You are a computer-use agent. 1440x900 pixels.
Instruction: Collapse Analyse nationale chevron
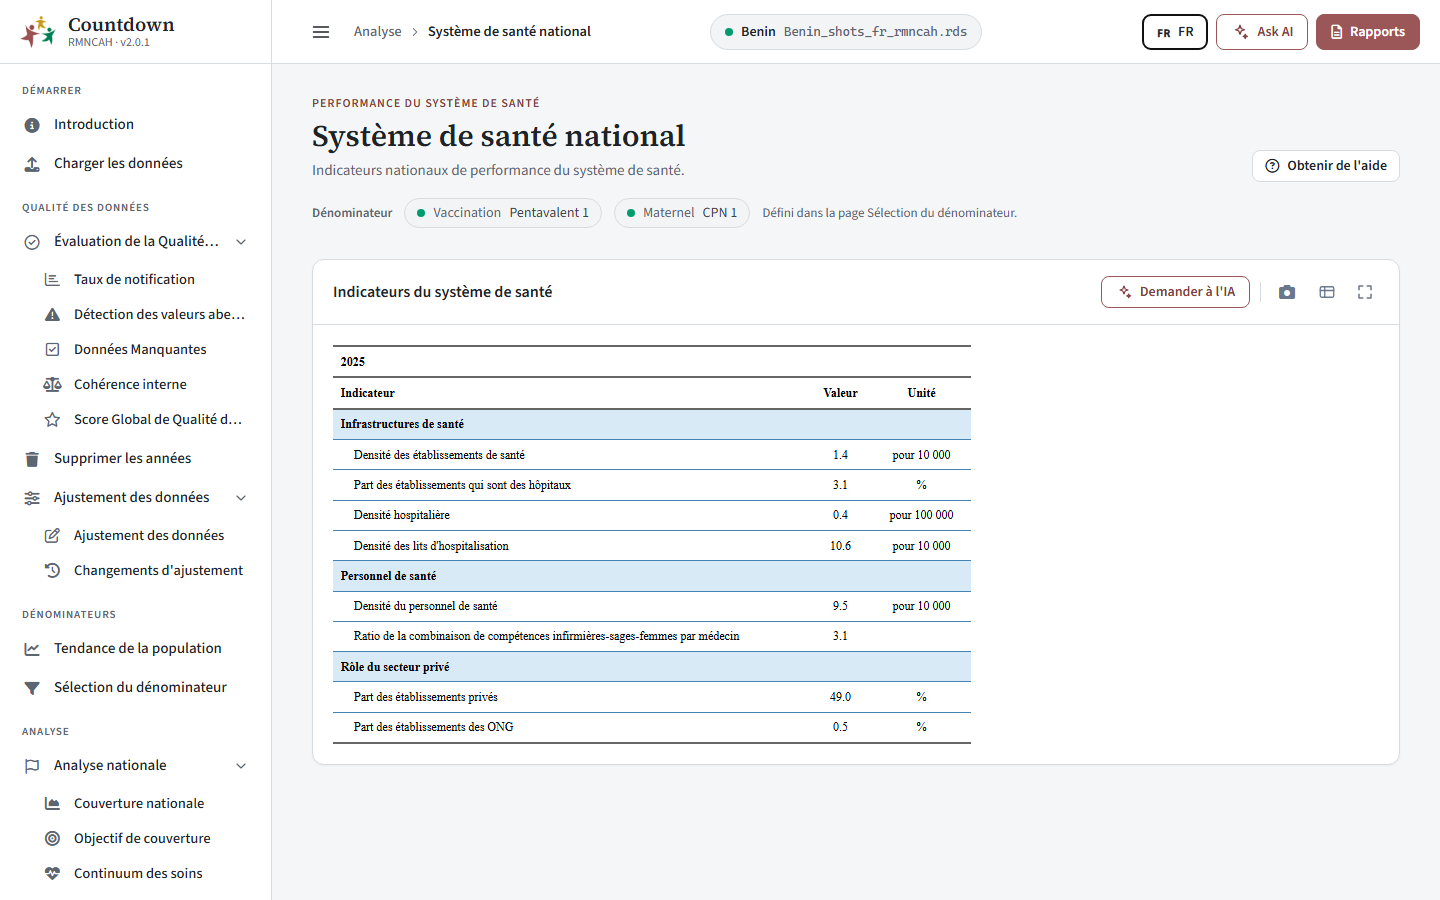click(241, 766)
